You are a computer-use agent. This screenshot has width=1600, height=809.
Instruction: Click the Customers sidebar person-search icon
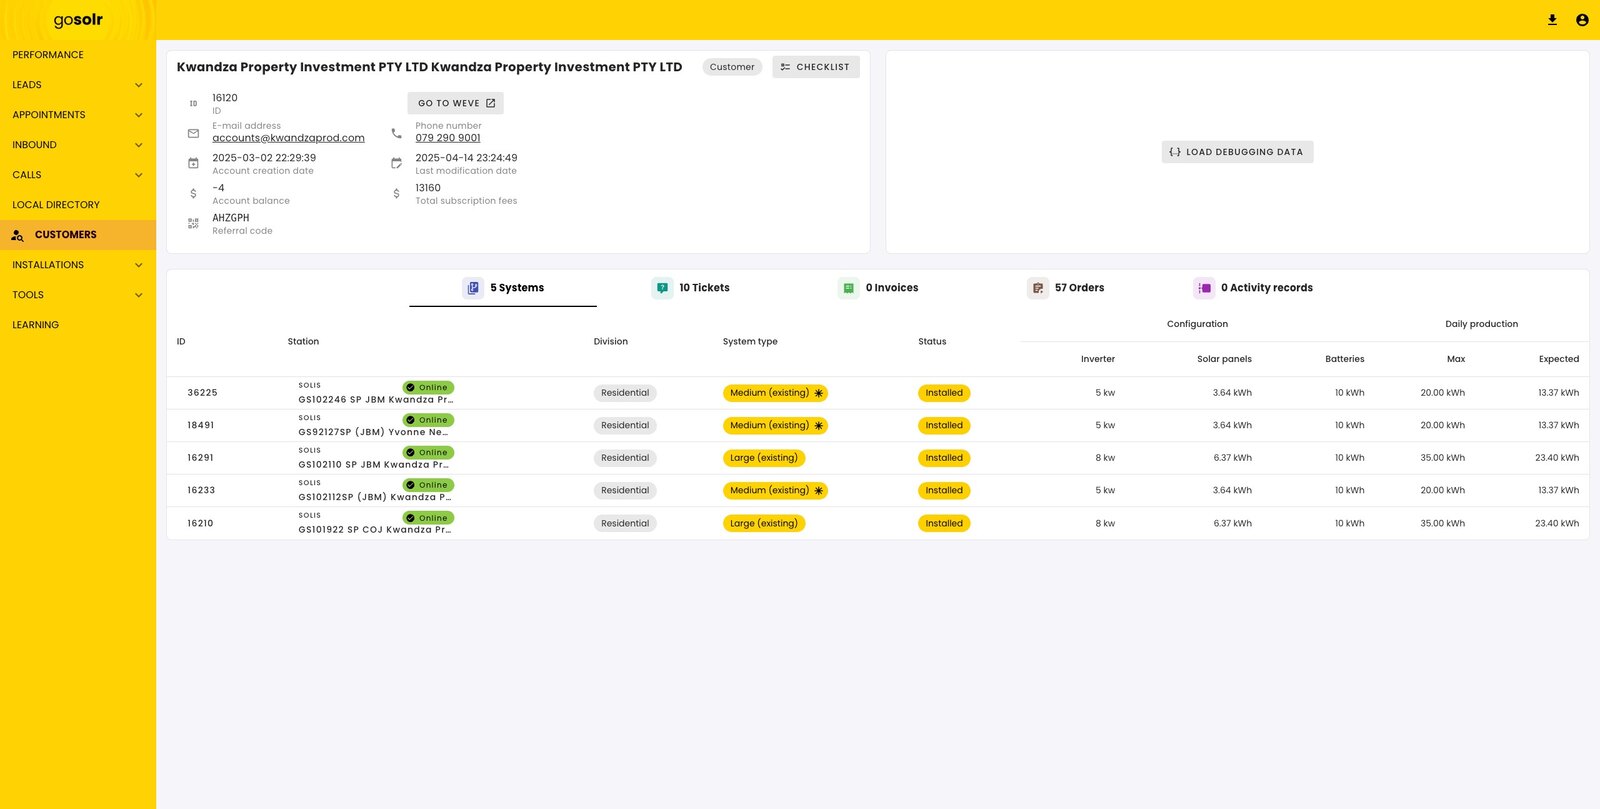coord(17,235)
